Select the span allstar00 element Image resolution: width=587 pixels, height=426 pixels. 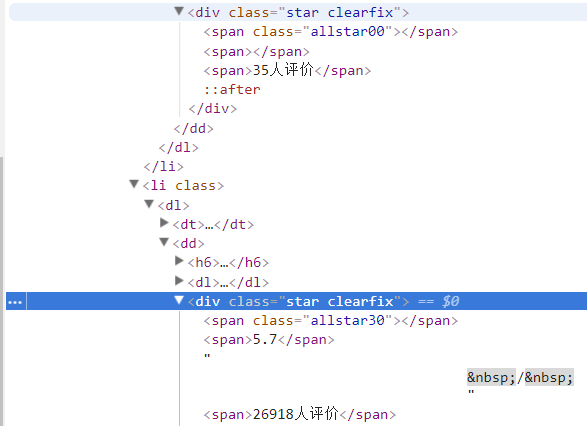[x=331, y=32]
